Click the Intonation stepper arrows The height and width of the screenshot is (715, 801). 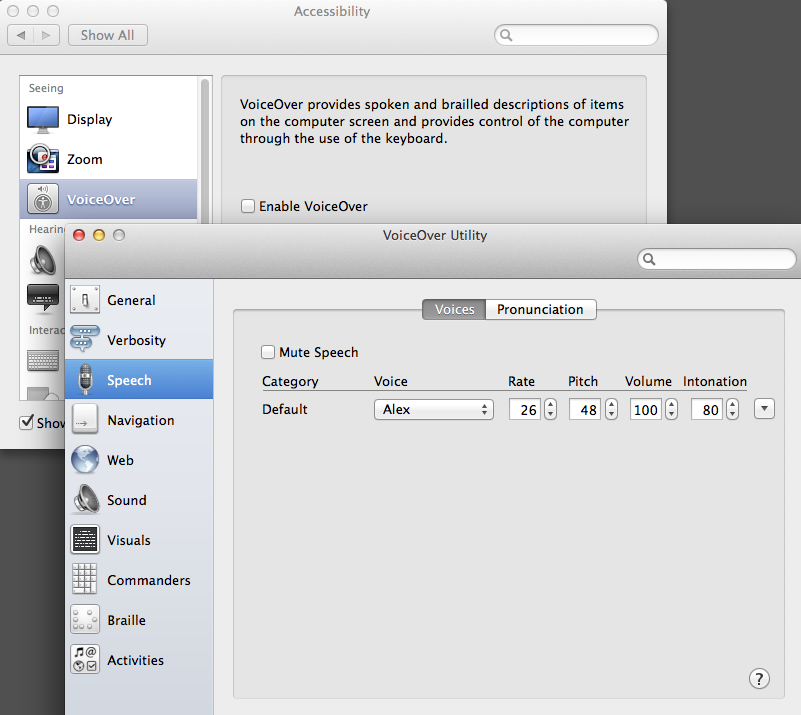click(x=733, y=409)
